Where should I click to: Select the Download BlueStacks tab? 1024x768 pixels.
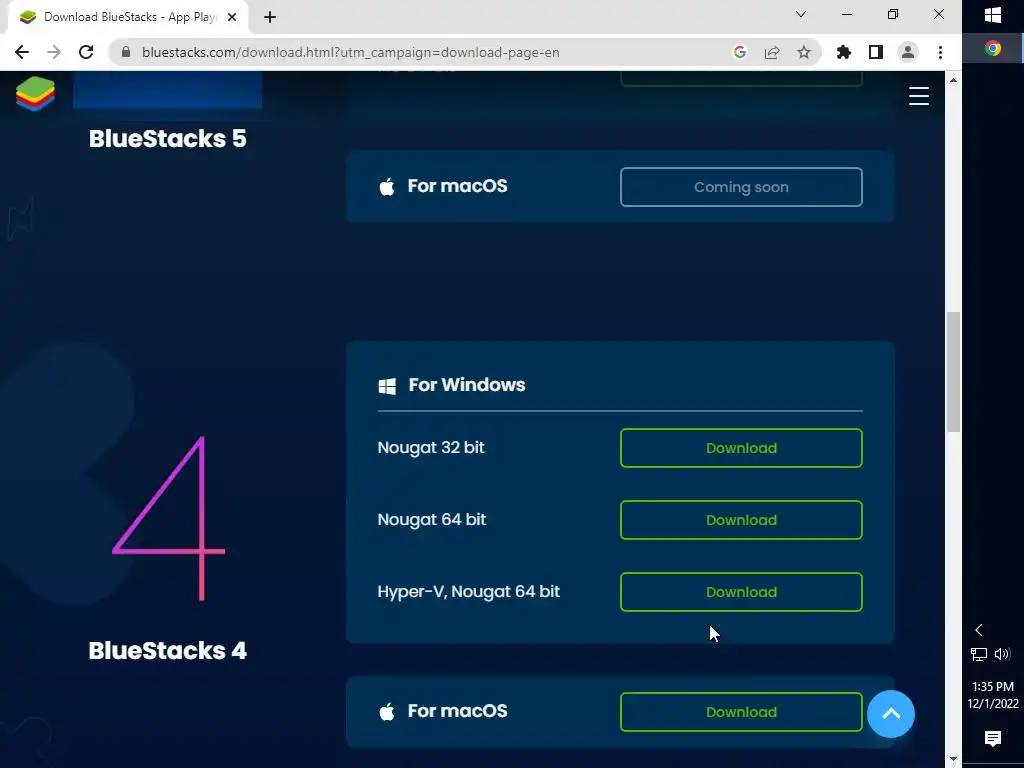tap(127, 17)
